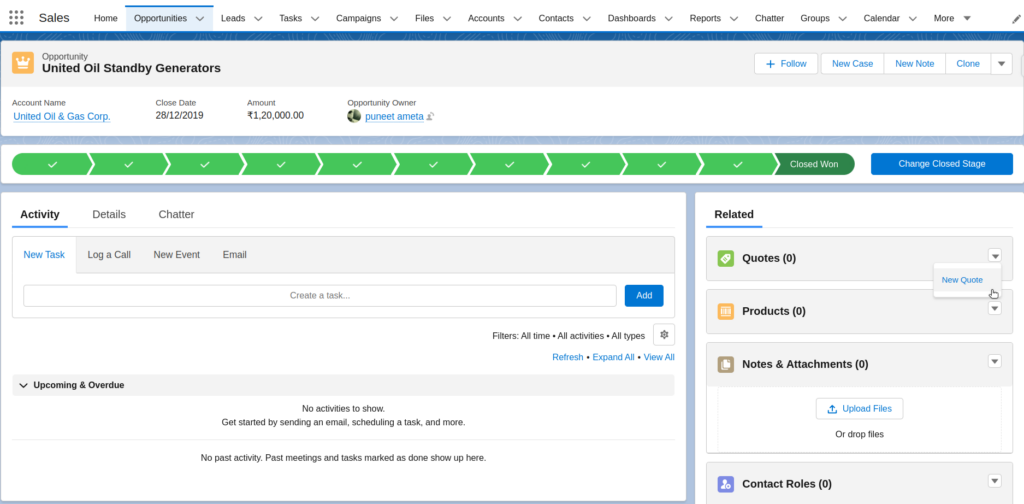The width and height of the screenshot is (1024, 504).
Task: Click the Contact Roles icon
Action: [726, 484]
